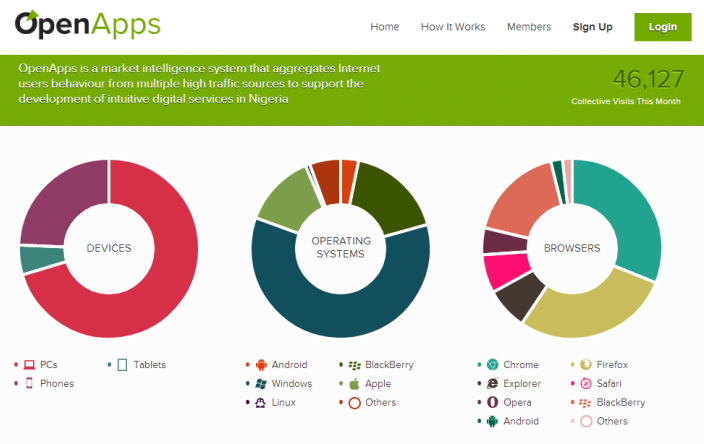Click the Opera browser icon in legend
This screenshot has width=704, height=444.
click(x=492, y=402)
